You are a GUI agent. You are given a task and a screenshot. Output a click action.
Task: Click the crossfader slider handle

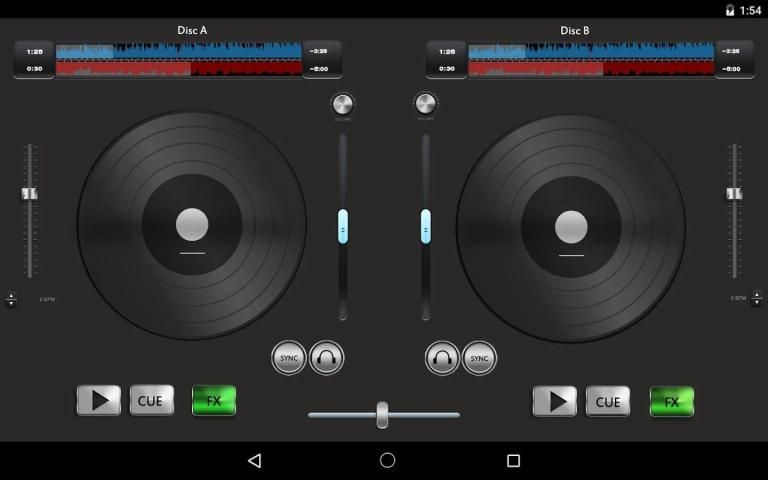[382, 414]
